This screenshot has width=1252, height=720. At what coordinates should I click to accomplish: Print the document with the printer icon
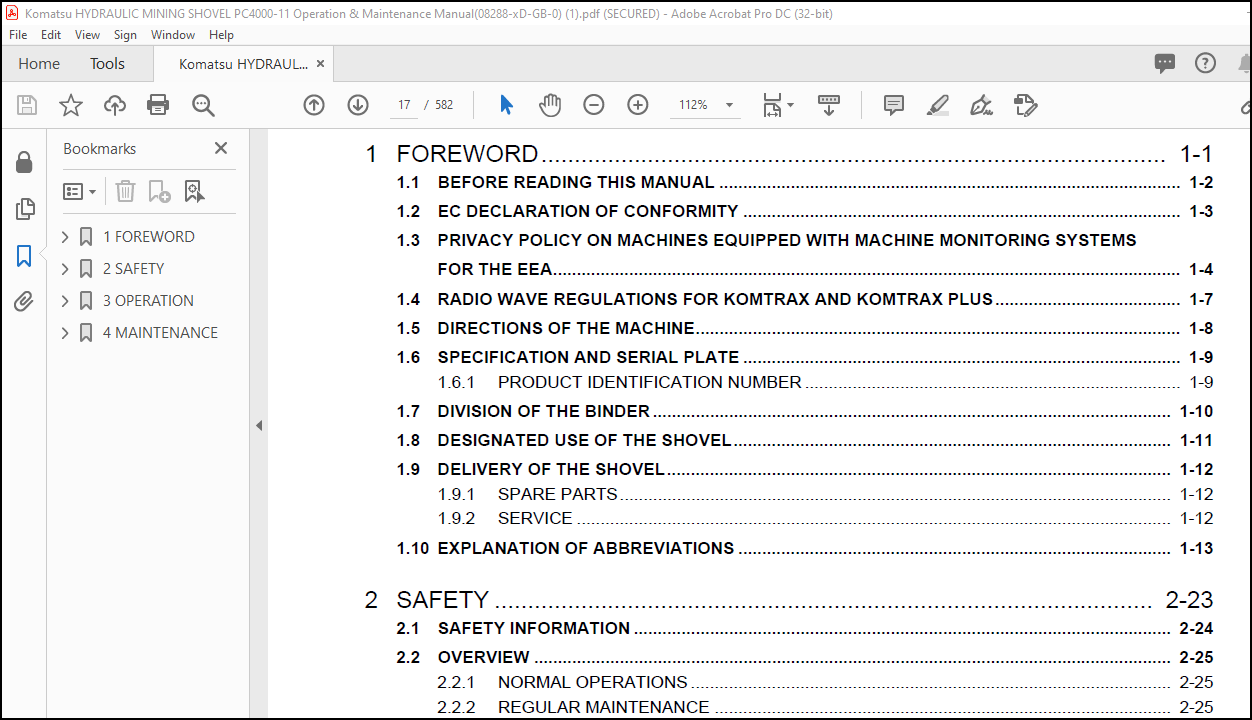158,105
